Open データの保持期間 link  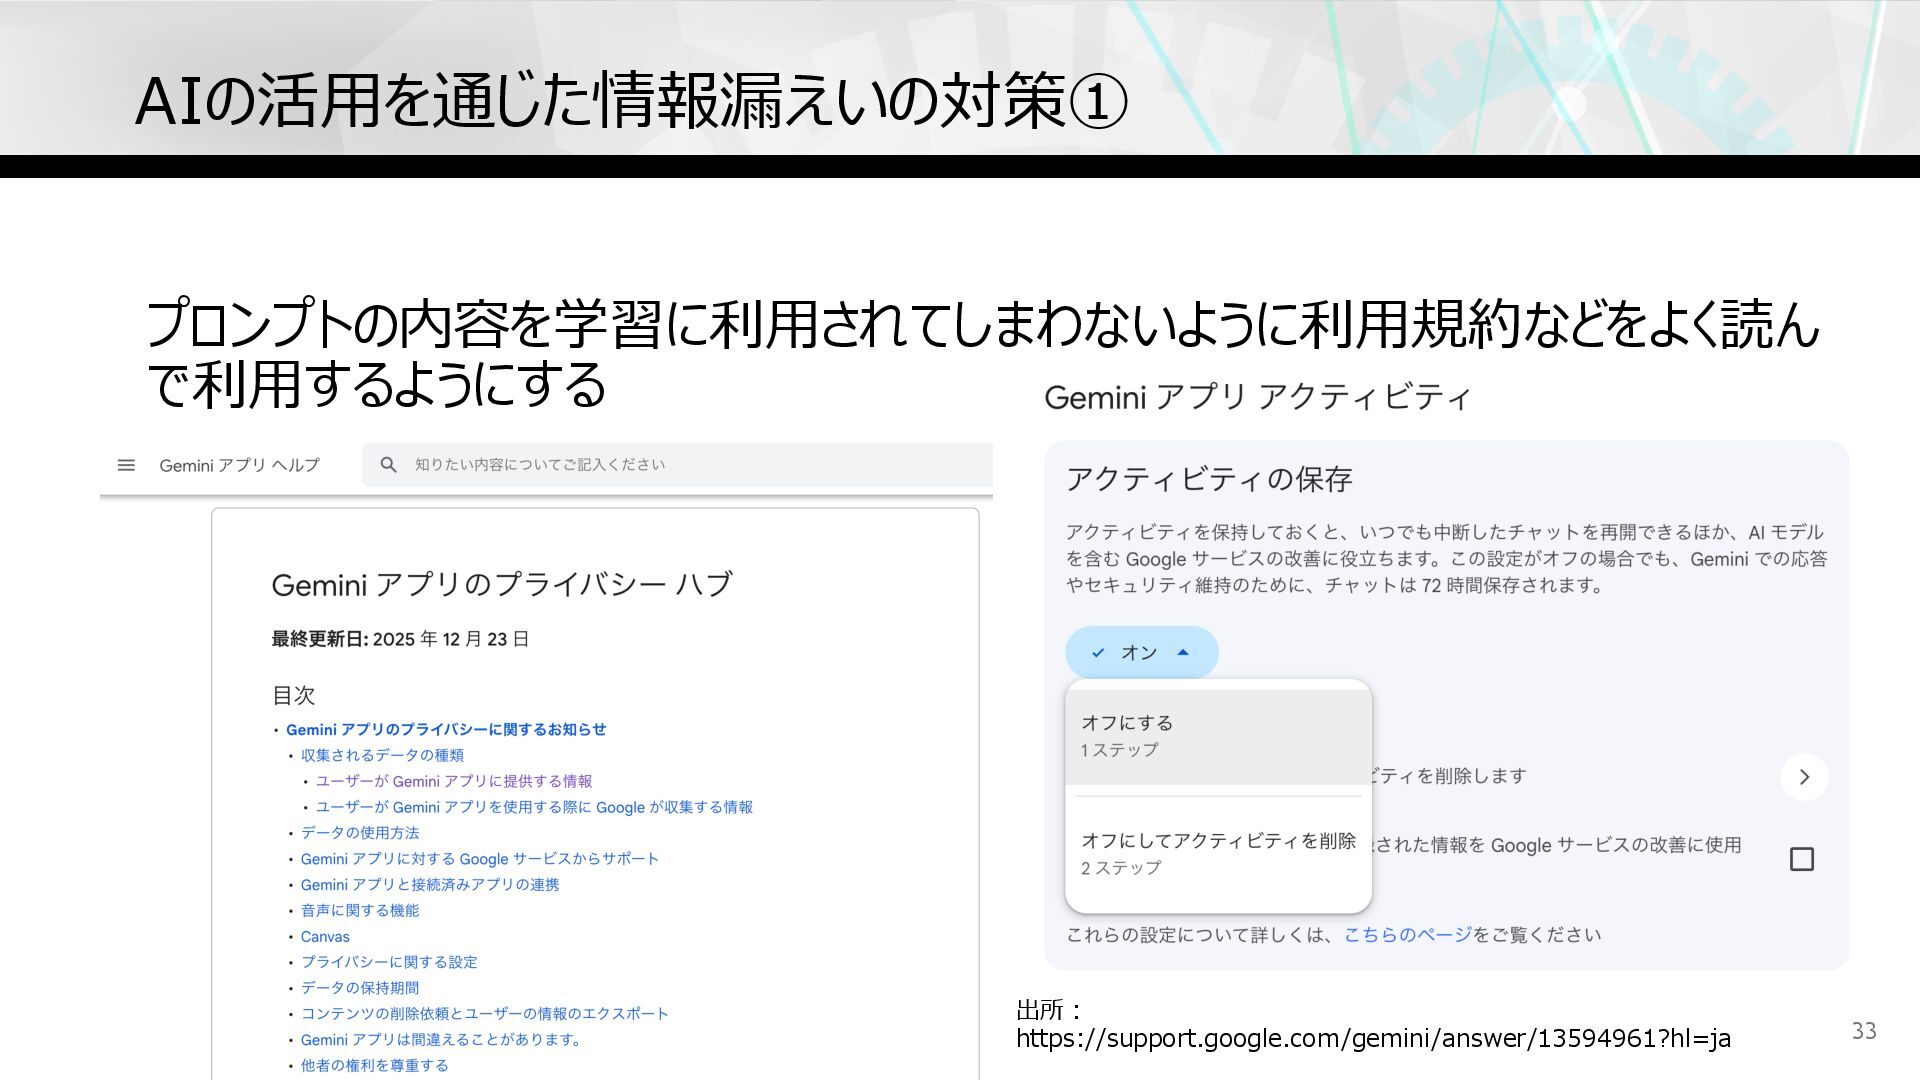tap(360, 988)
